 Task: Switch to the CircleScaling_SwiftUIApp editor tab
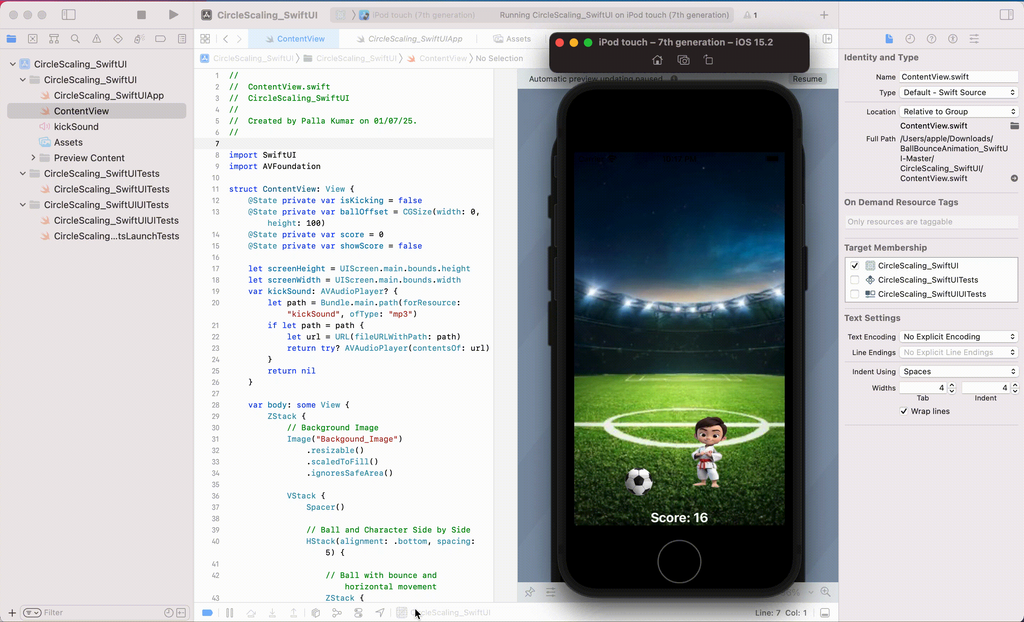point(408,39)
